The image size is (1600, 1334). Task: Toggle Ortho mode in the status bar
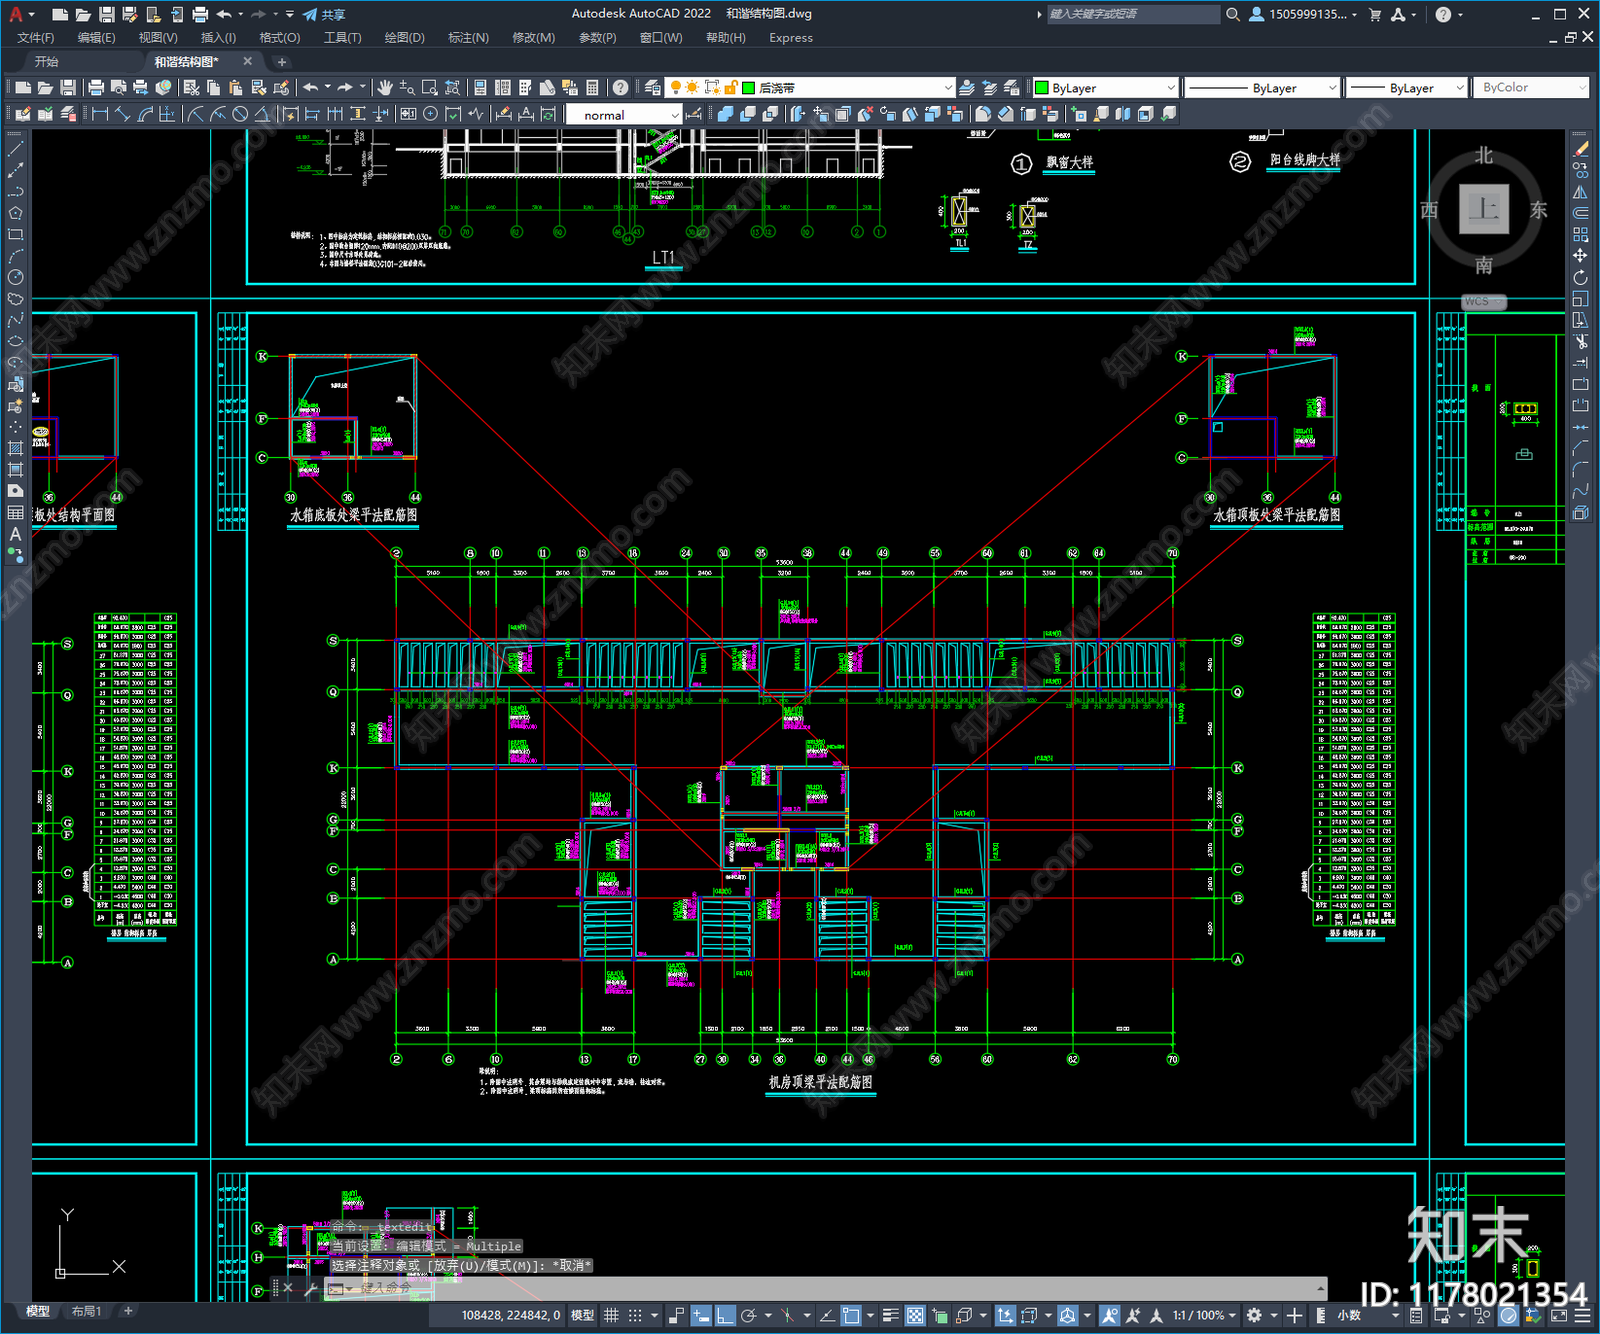(x=725, y=1315)
